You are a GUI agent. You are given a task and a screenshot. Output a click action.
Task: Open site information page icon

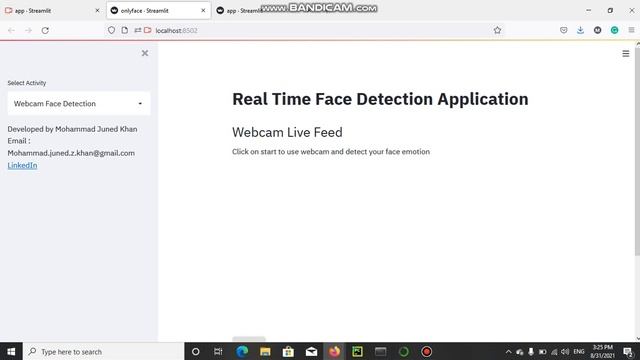(125, 30)
